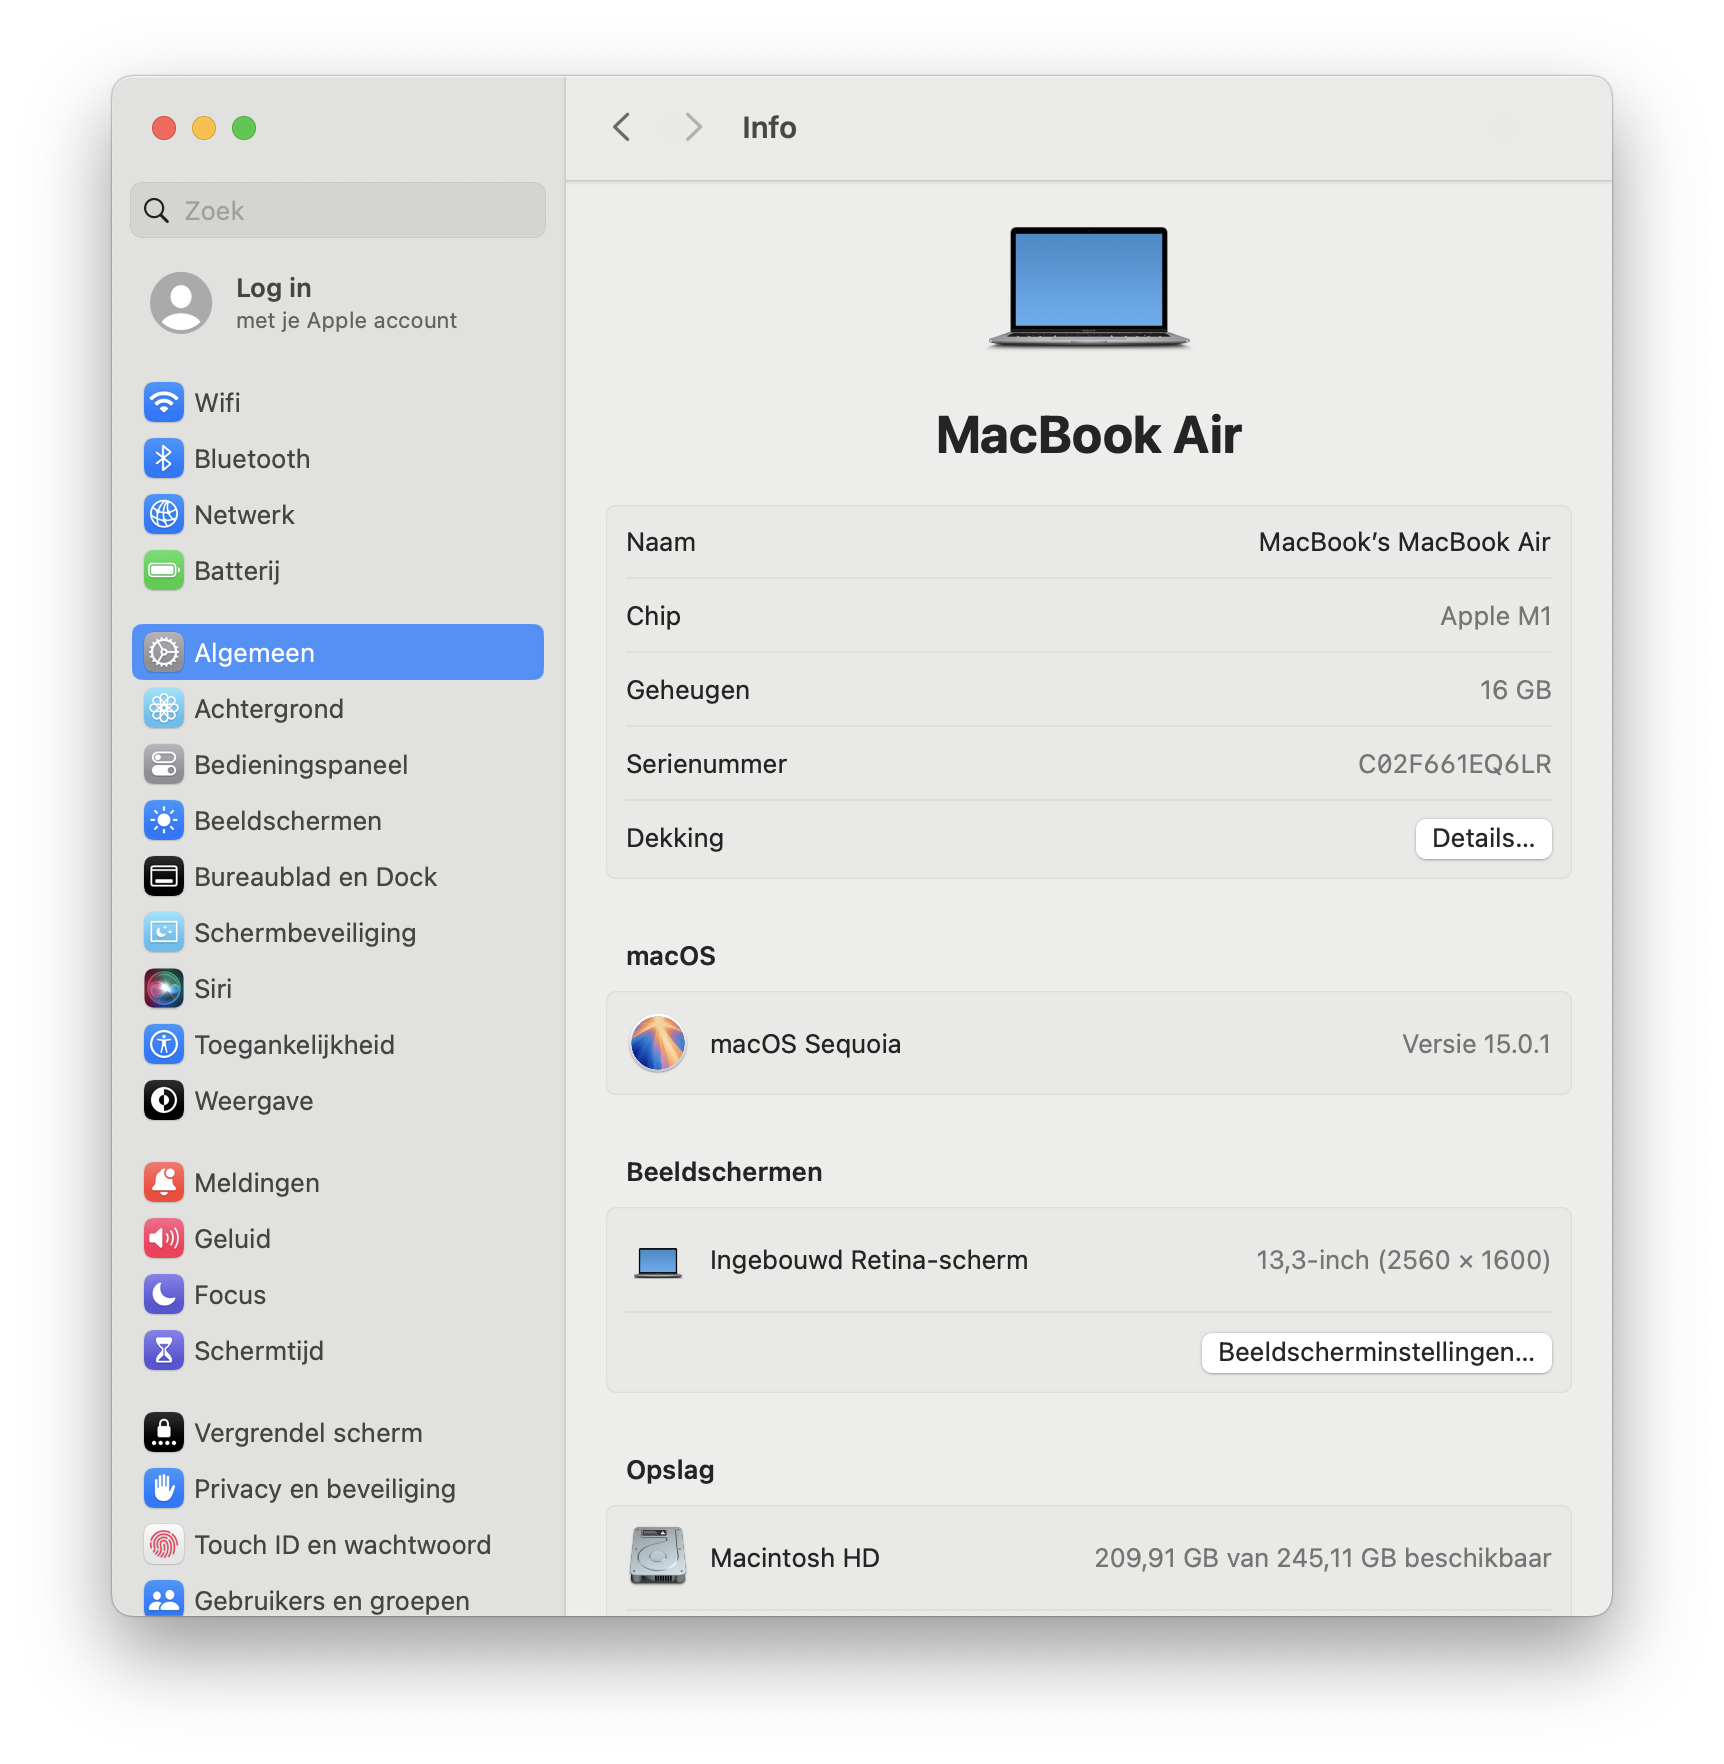
Task: Focus the Zoek search field
Action: pos(338,210)
